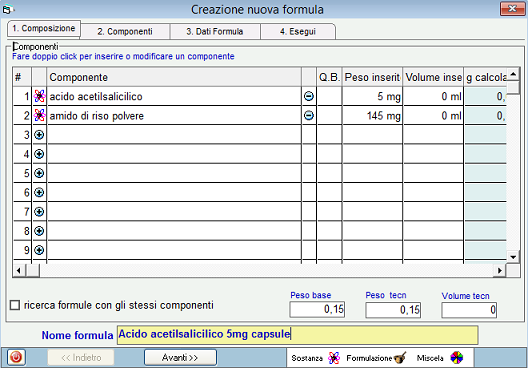Click the Volume tecn field
The image size is (528, 368).
click(x=469, y=310)
